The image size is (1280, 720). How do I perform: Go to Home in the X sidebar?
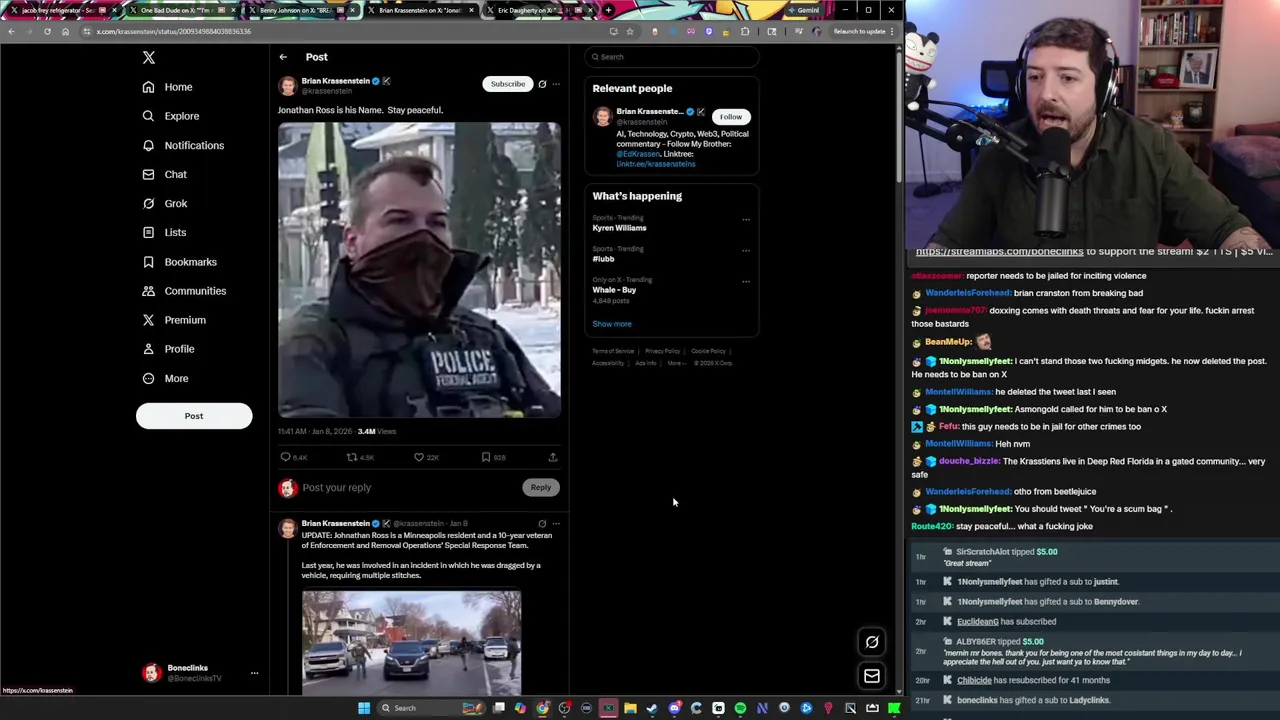(x=167, y=87)
